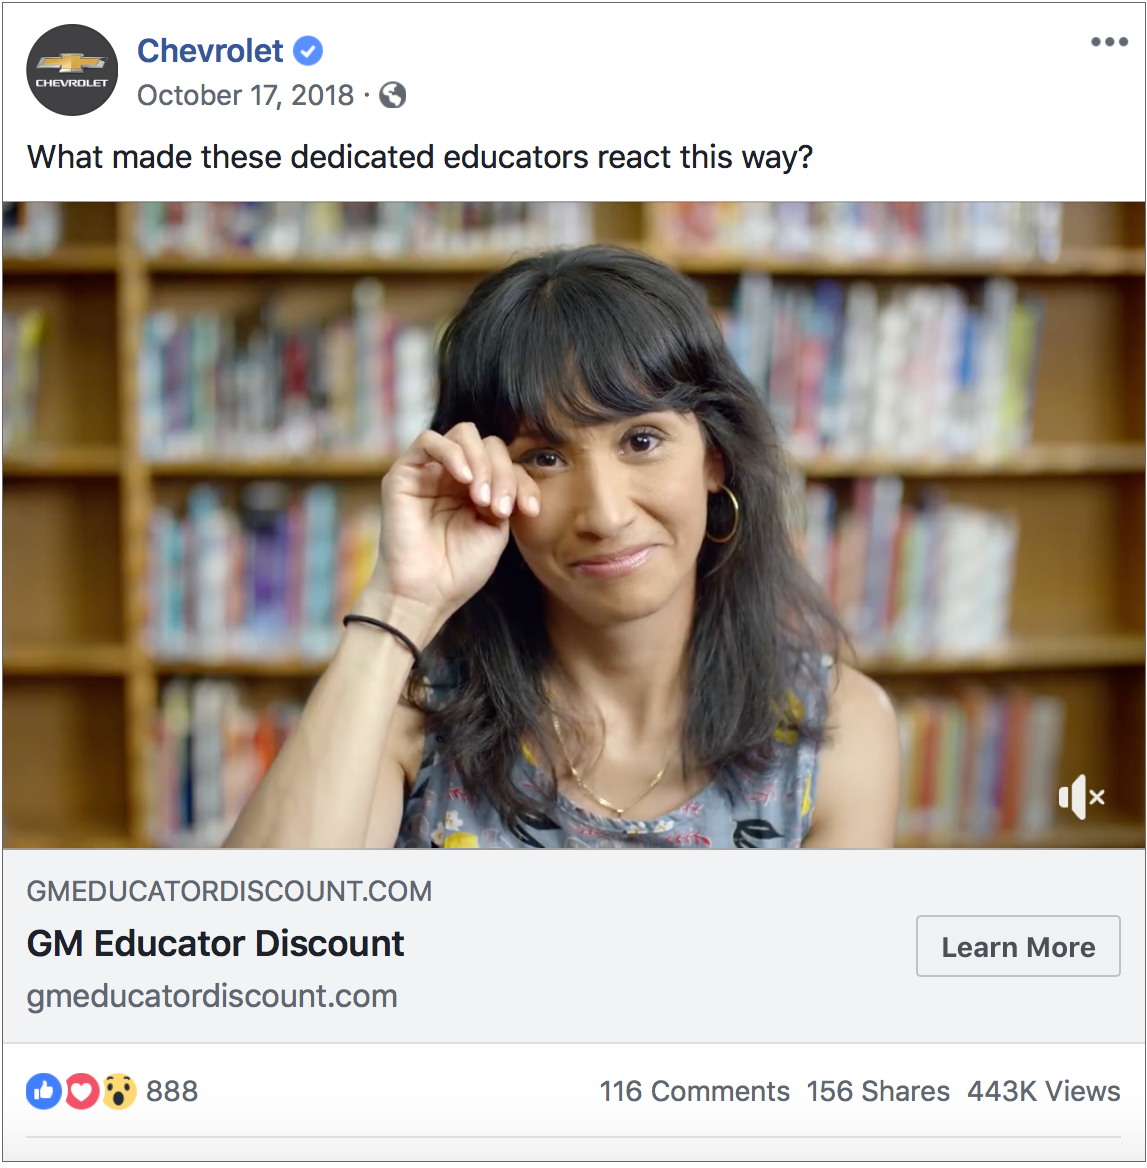Click the public globe audience icon
The height and width of the screenshot is (1168, 1147).
(x=393, y=95)
